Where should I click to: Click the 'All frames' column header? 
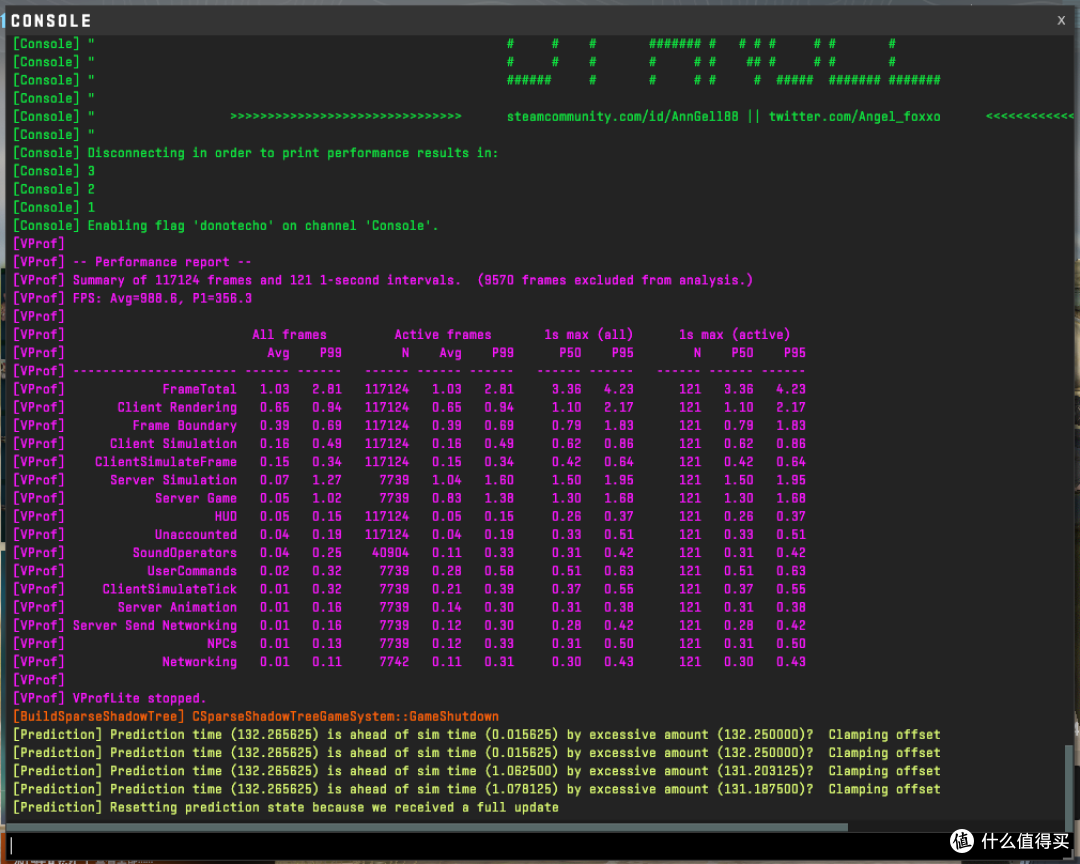pyautogui.click(x=289, y=335)
